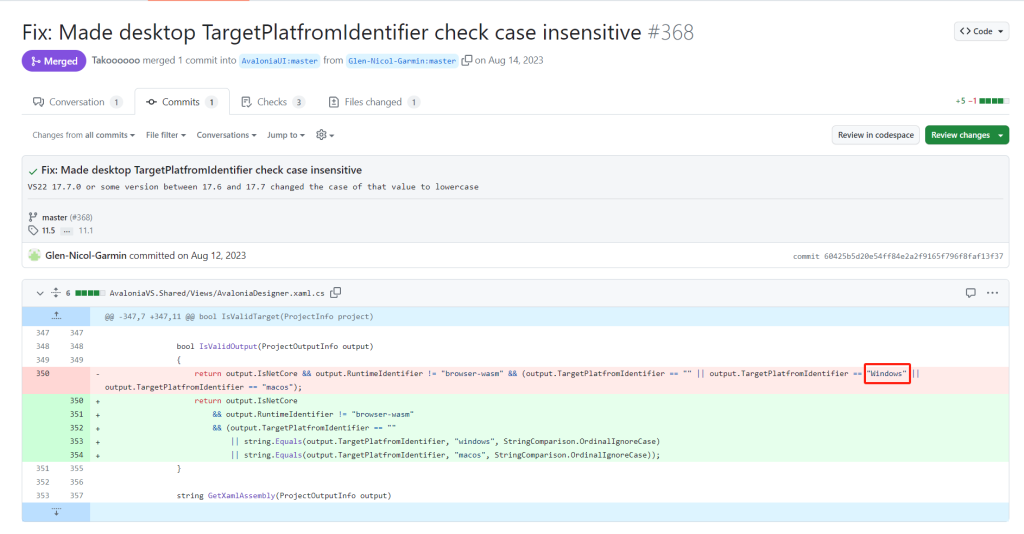Copy the AvaloniaDesigner.xaml.cs file path

pyautogui.click(x=336, y=293)
